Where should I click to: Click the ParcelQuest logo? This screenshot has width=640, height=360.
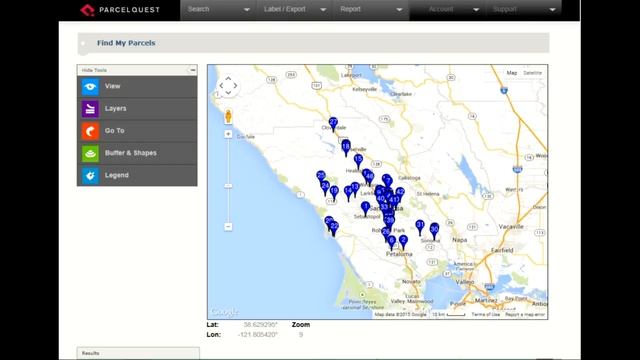[x=120, y=10]
